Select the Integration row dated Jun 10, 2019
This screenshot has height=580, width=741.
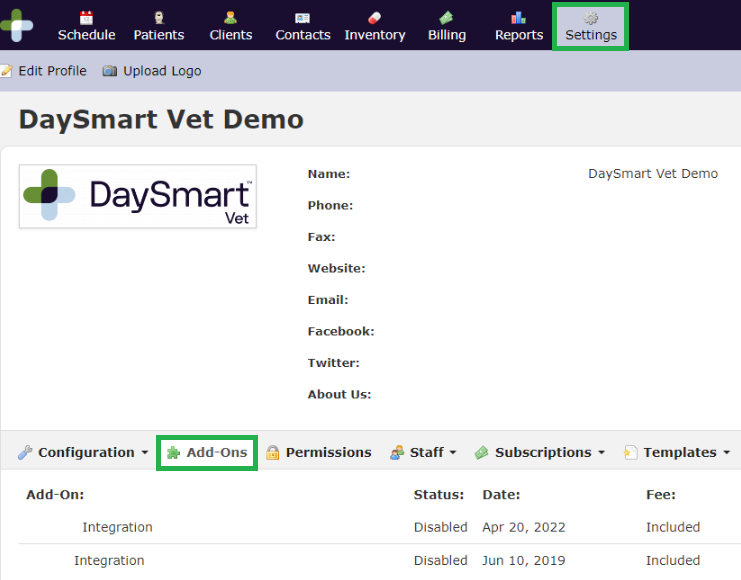click(x=109, y=561)
